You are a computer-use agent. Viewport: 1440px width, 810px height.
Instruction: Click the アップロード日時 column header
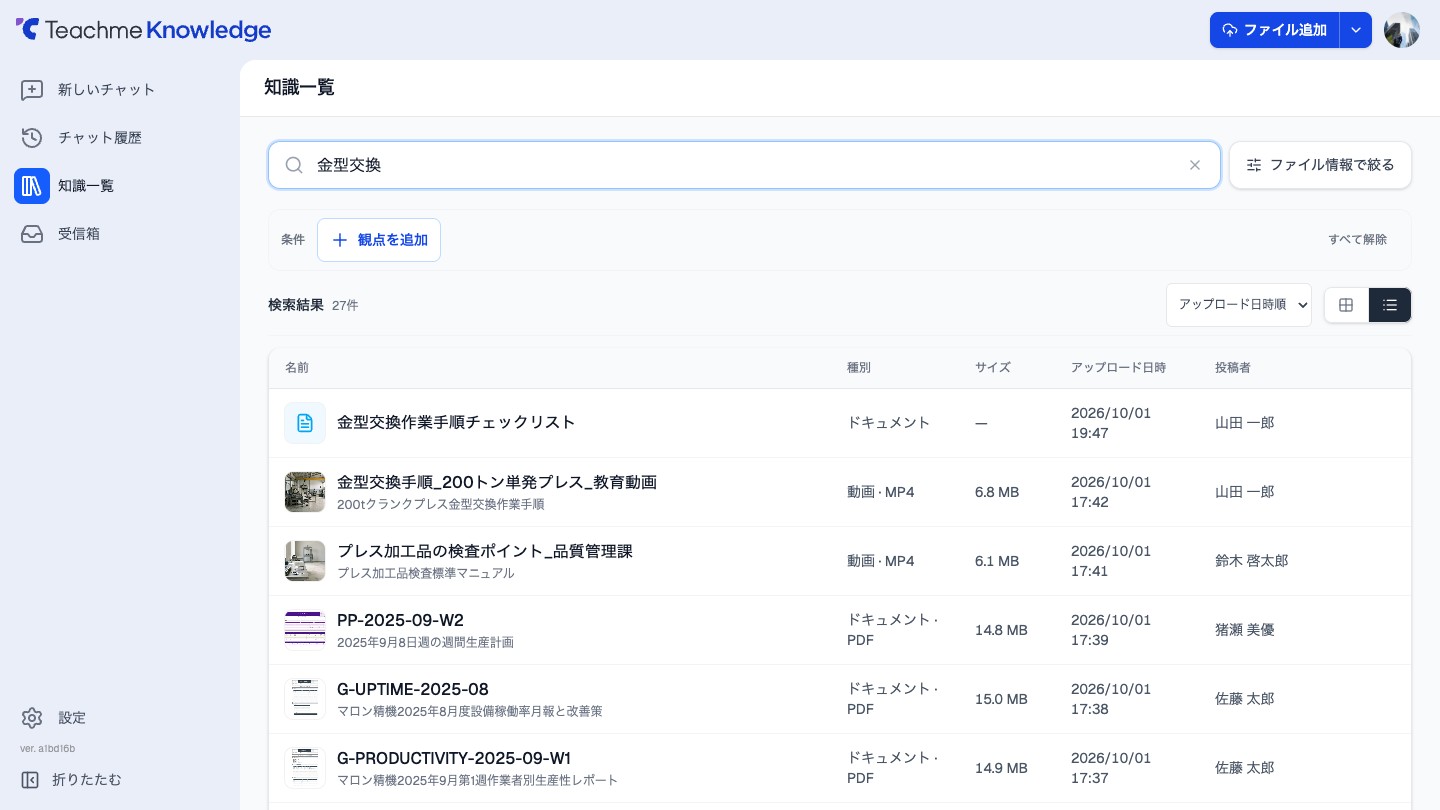pos(1118,368)
